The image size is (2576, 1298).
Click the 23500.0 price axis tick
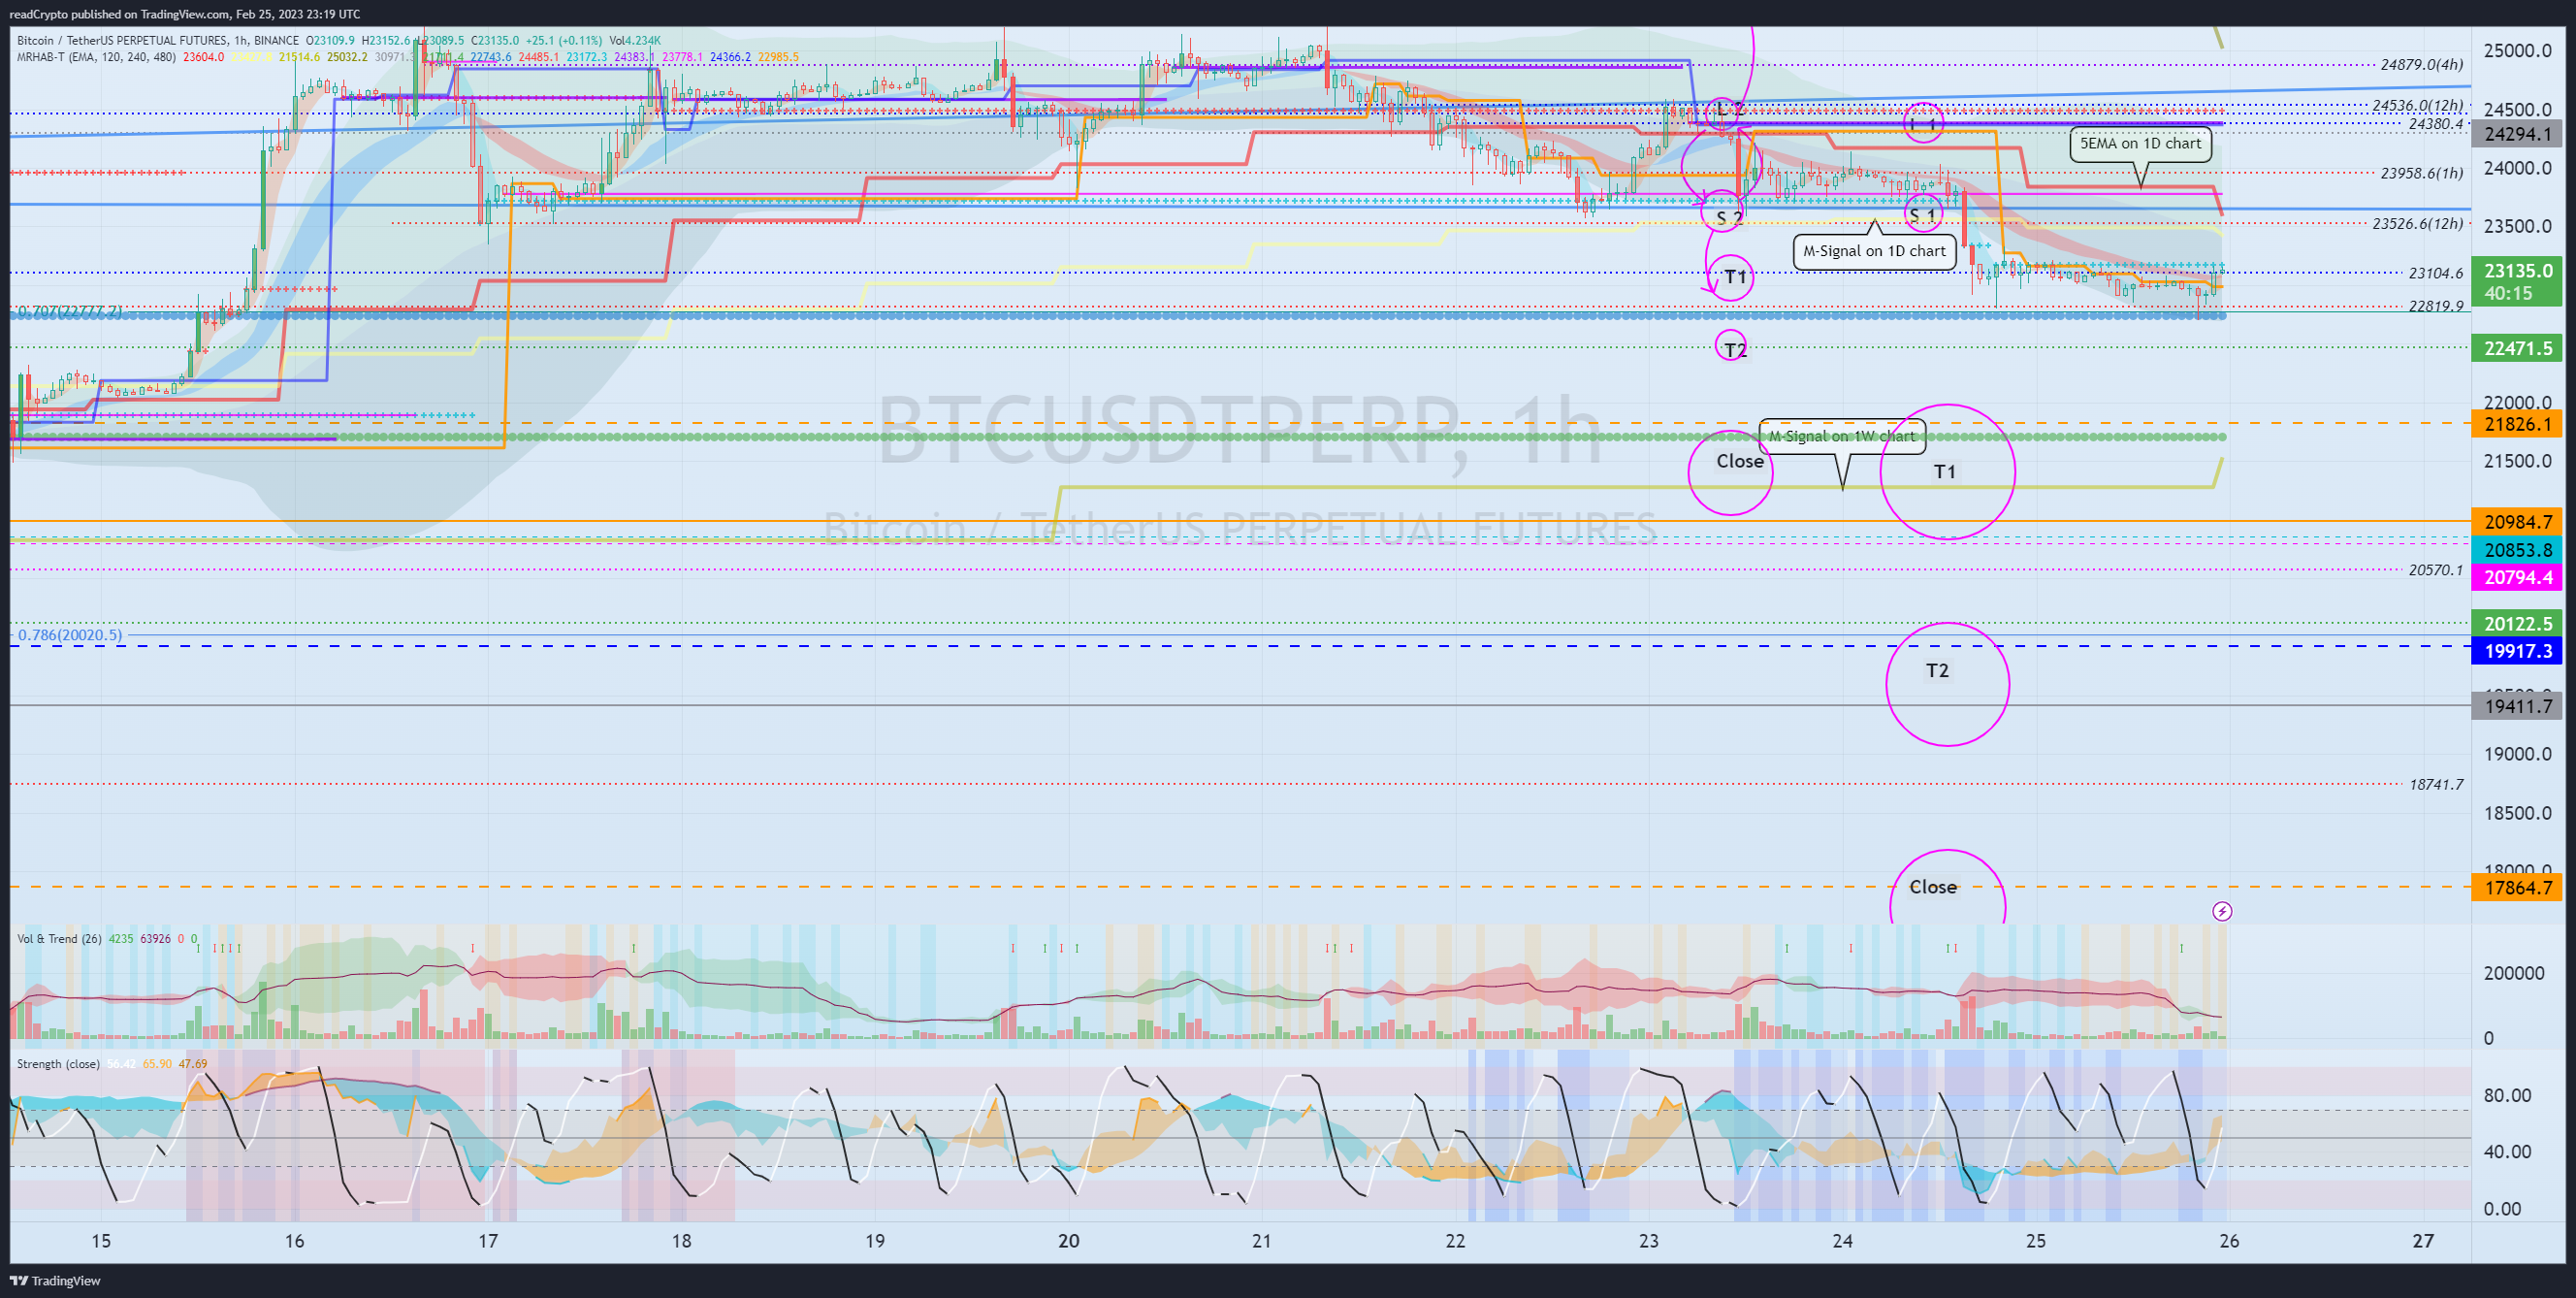2518,226
